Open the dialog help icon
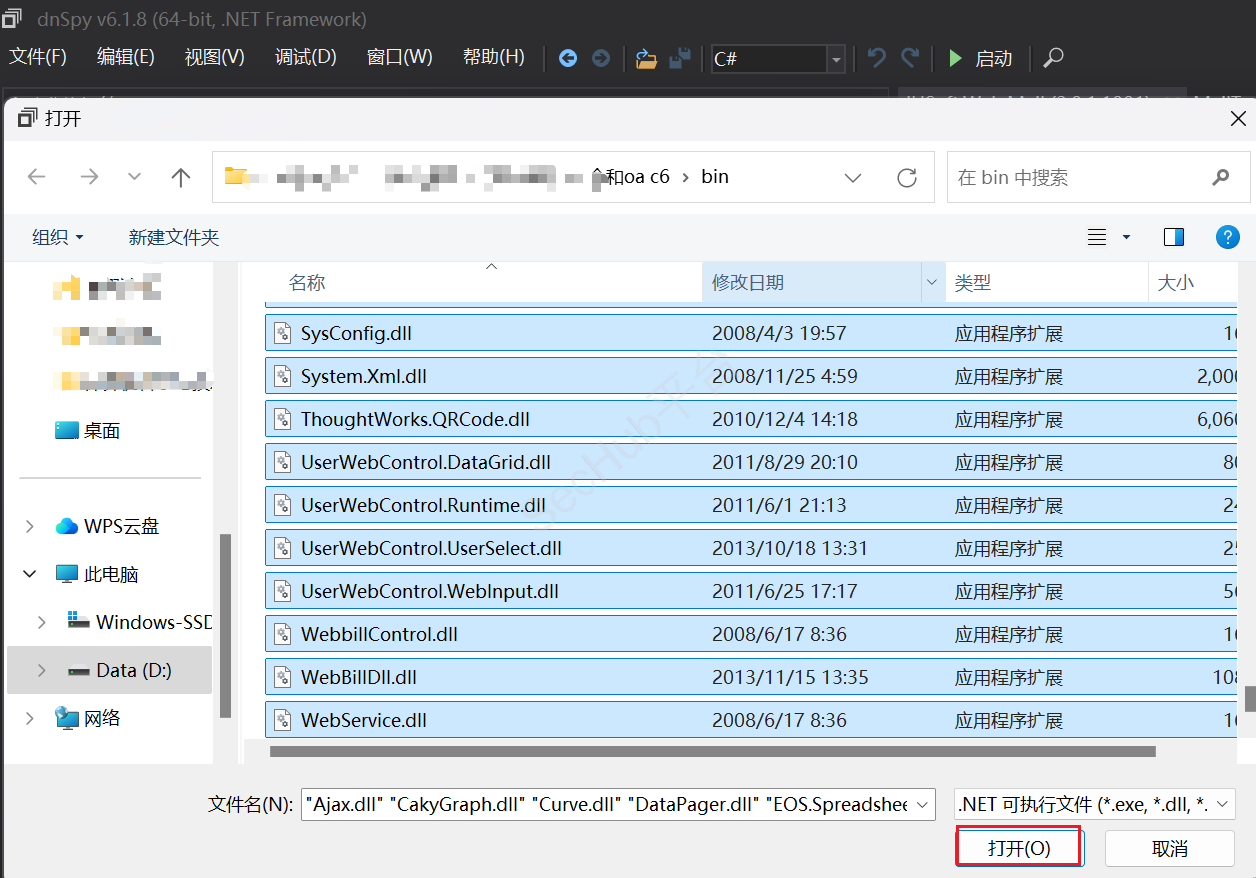The image size is (1256, 878). click(1227, 237)
